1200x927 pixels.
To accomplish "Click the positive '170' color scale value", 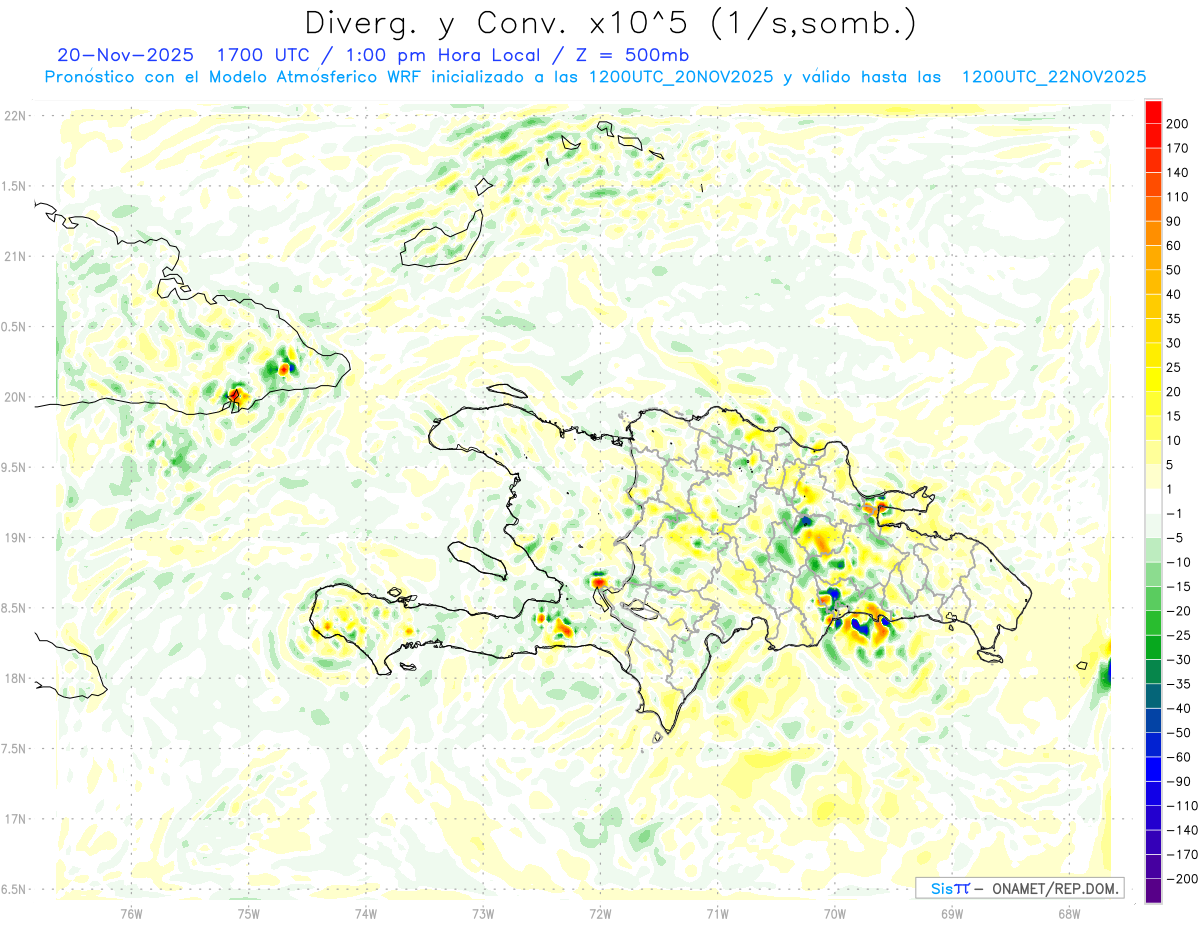I will click(x=1179, y=148).
